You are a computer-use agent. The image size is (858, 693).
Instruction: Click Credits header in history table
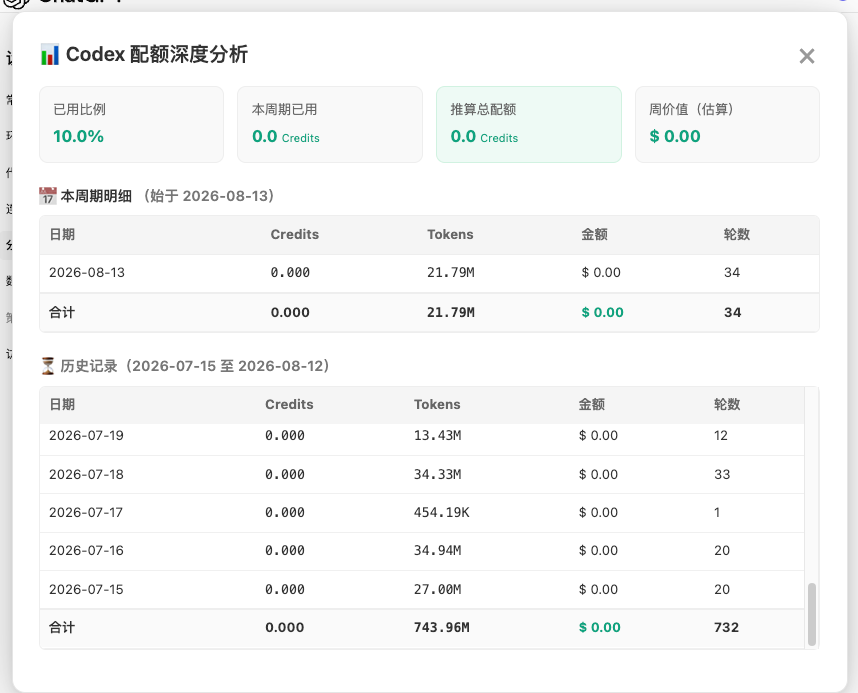(x=289, y=405)
